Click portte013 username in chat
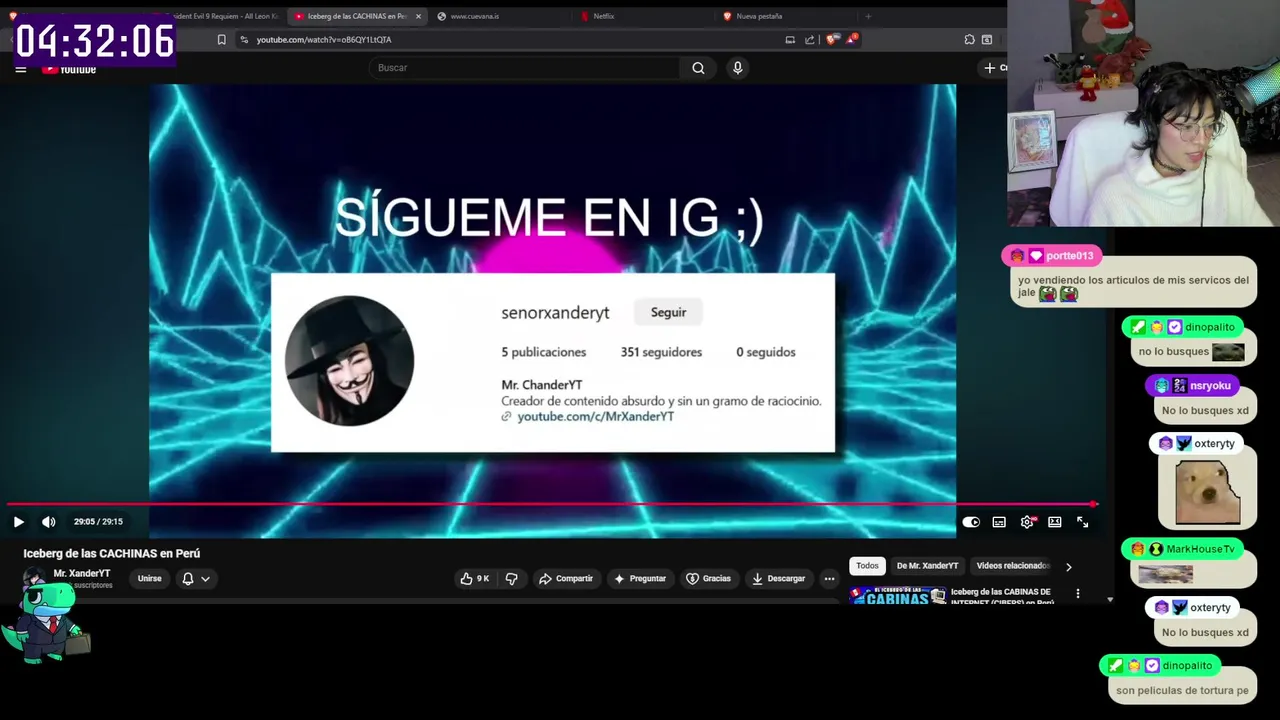This screenshot has height=720, width=1280. coord(1069,256)
